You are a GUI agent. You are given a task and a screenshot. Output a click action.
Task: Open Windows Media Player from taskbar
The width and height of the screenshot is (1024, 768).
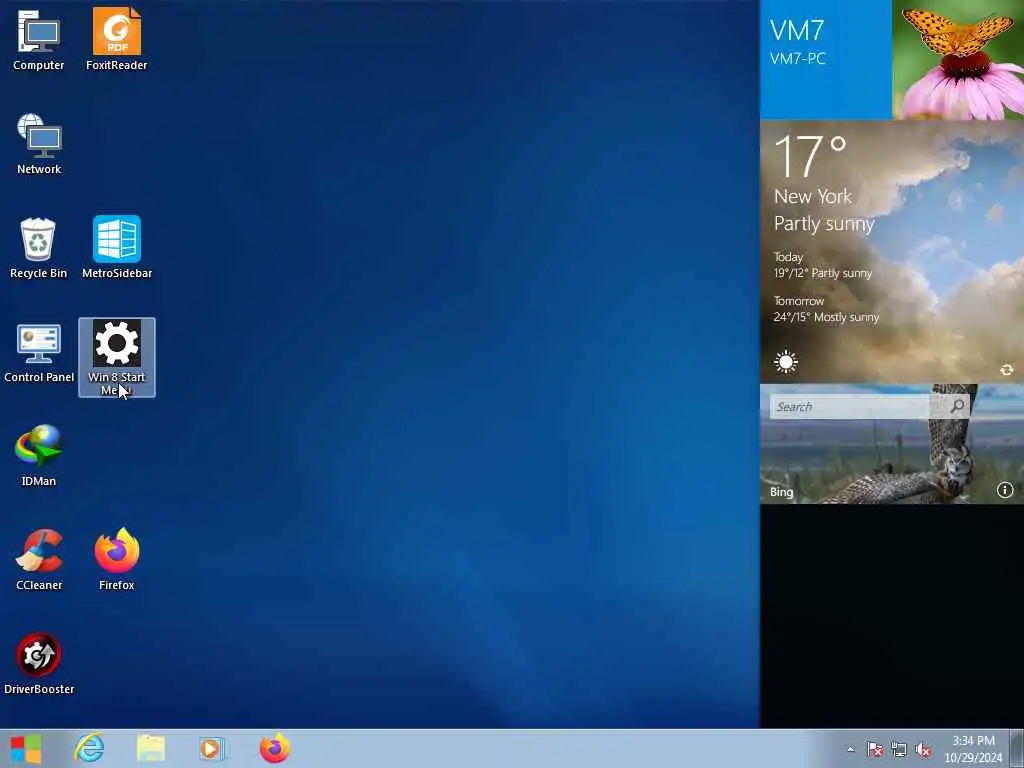[x=212, y=748]
